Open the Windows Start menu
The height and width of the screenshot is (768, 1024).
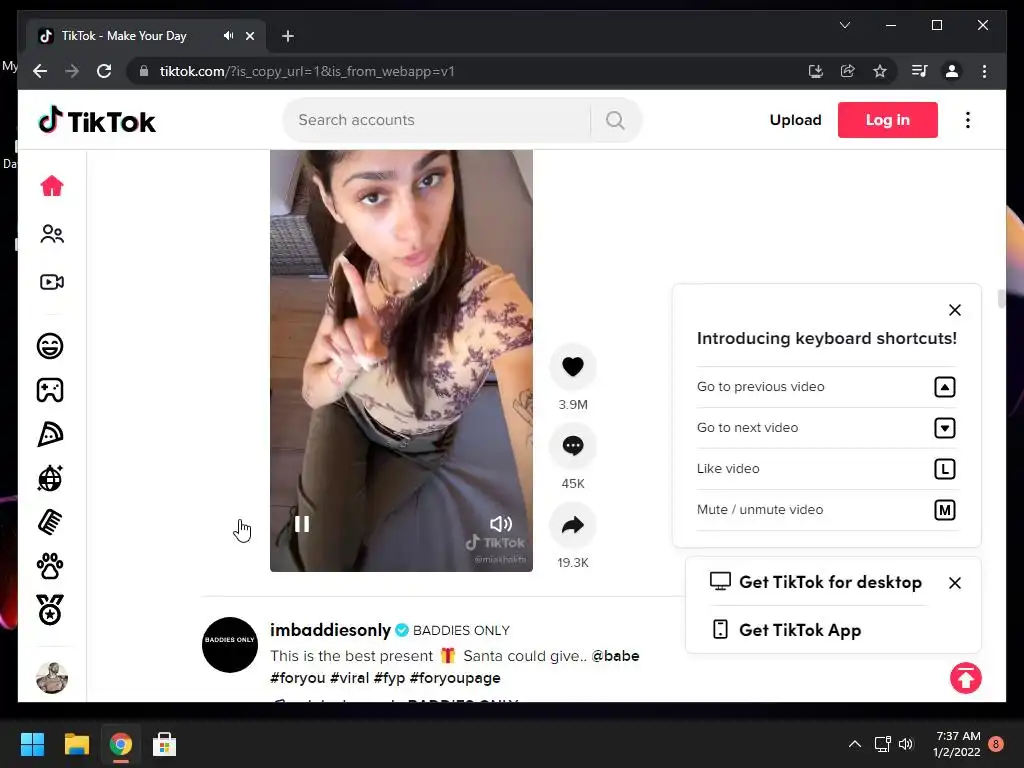click(x=32, y=744)
